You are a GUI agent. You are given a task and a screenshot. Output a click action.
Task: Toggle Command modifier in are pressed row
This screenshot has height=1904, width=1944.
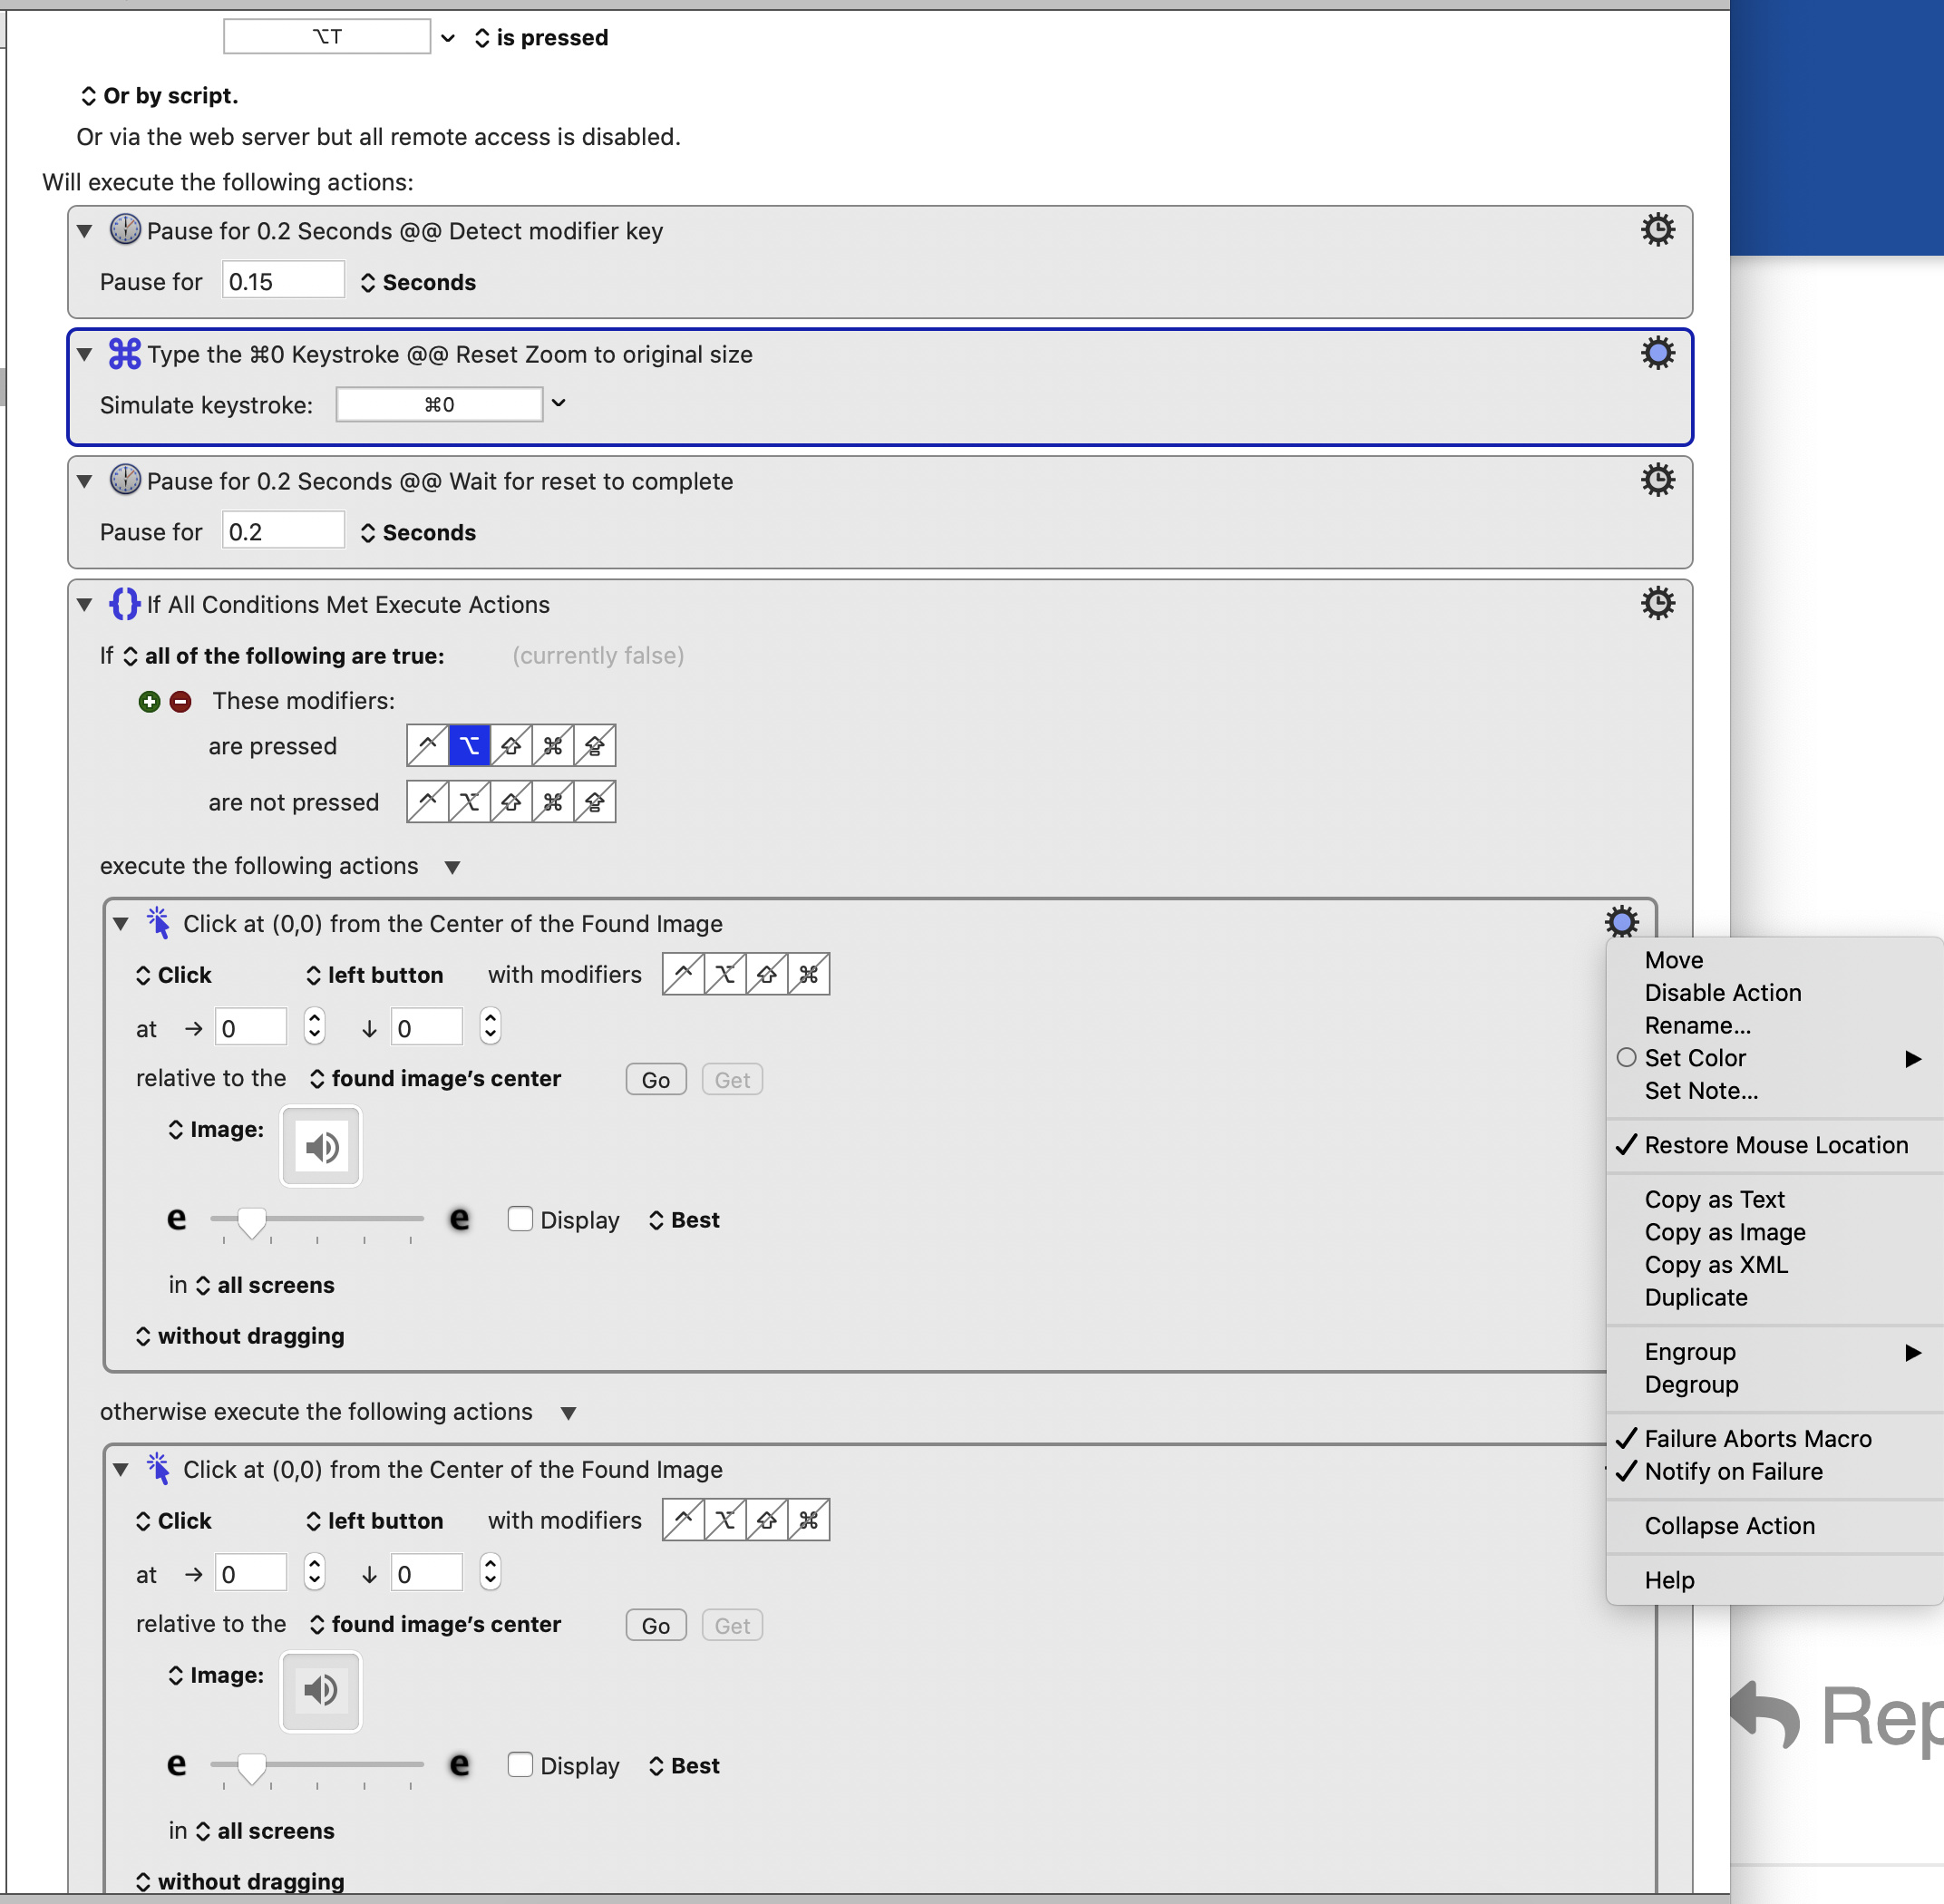[553, 746]
